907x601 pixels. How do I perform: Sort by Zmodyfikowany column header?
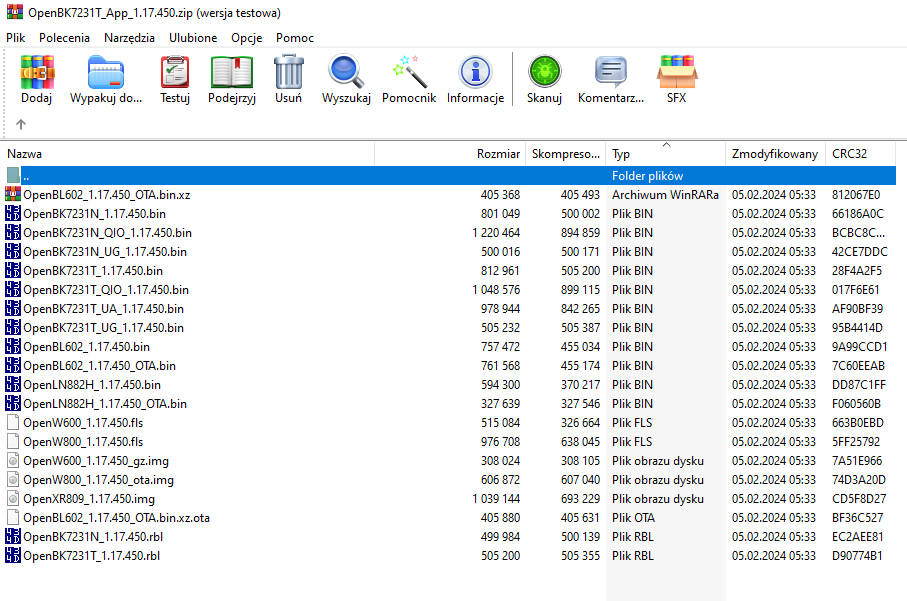click(775, 154)
